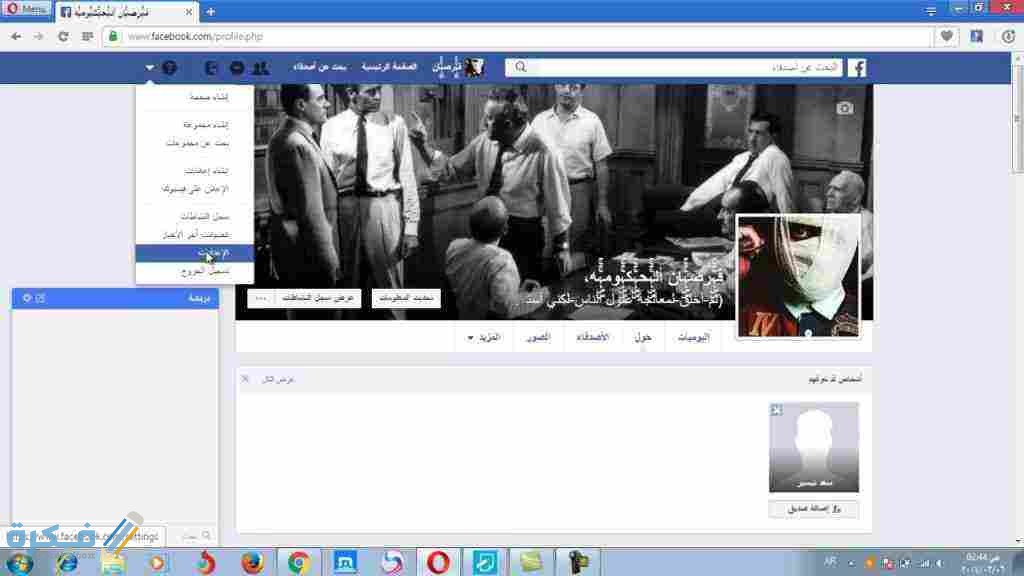The width and height of the screenshot is (1024, 576).
Task: Select بحث عن مجموعات in the account menu
Action: (198, 142)
